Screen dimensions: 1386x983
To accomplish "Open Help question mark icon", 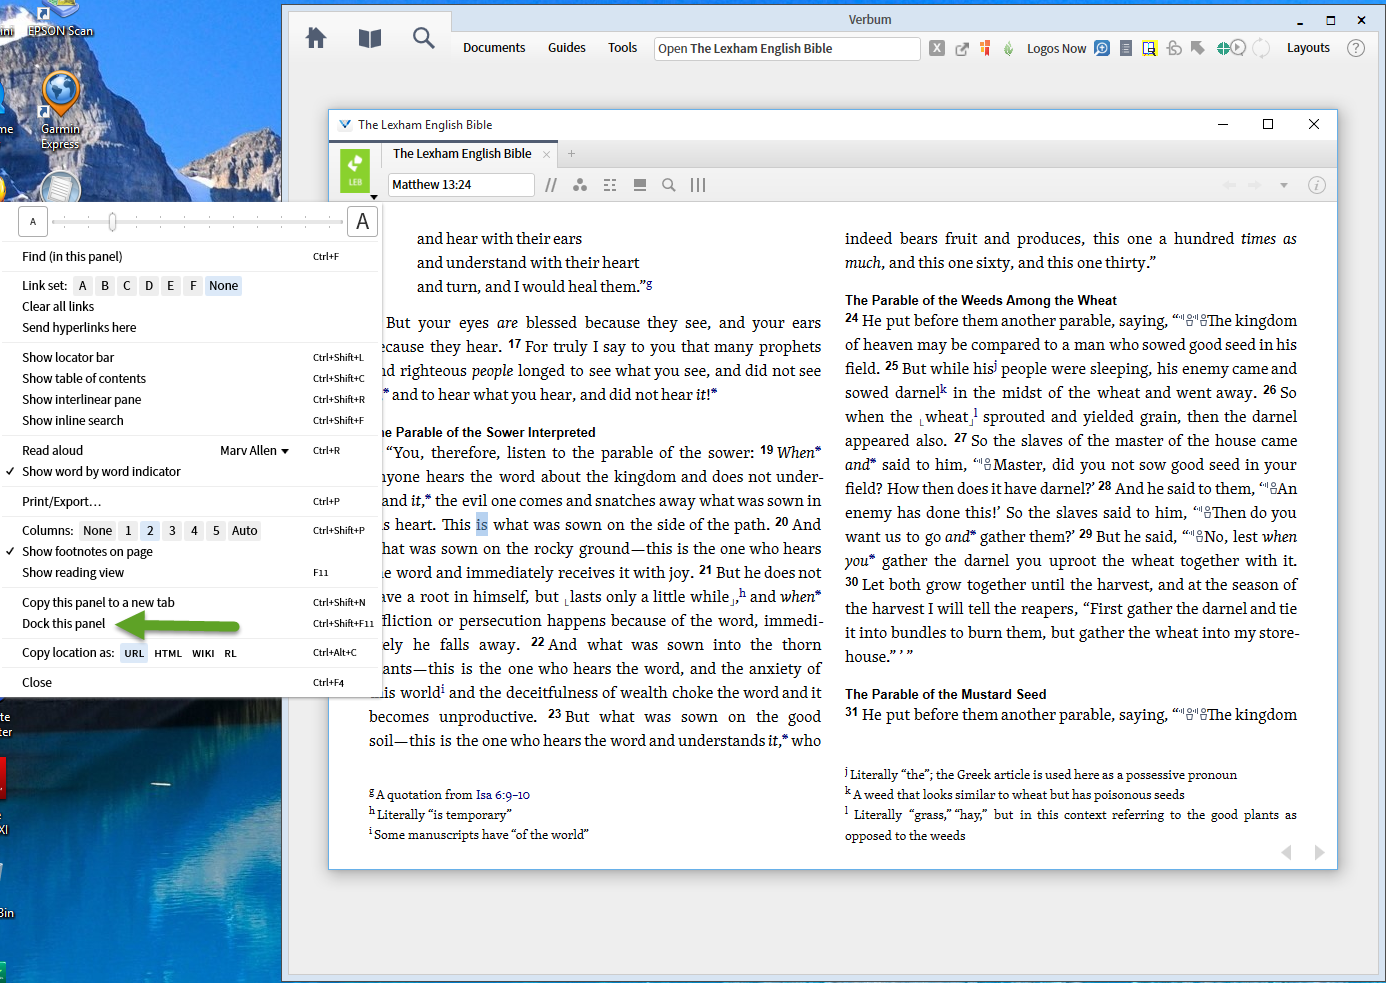I will tap(1356, 48).
